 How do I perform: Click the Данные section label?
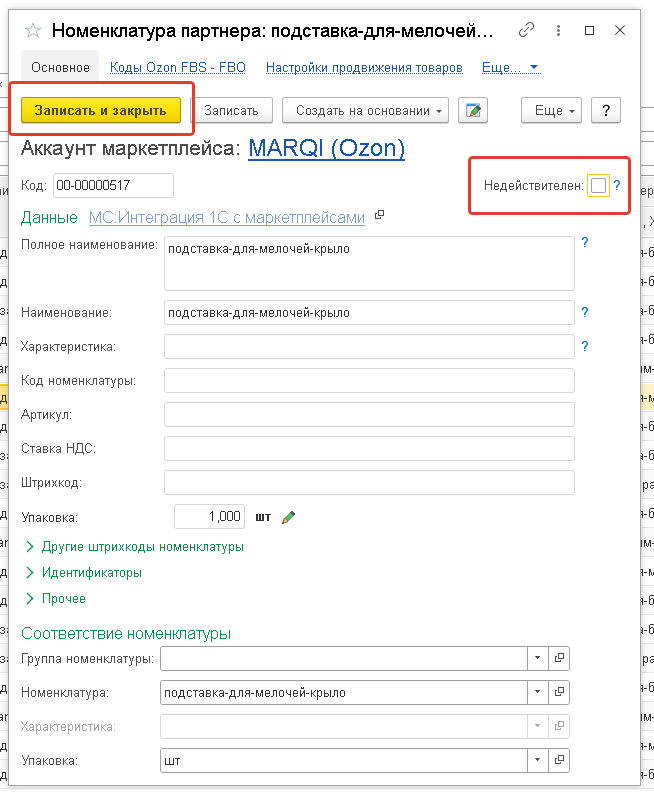[x=49, y=218]
